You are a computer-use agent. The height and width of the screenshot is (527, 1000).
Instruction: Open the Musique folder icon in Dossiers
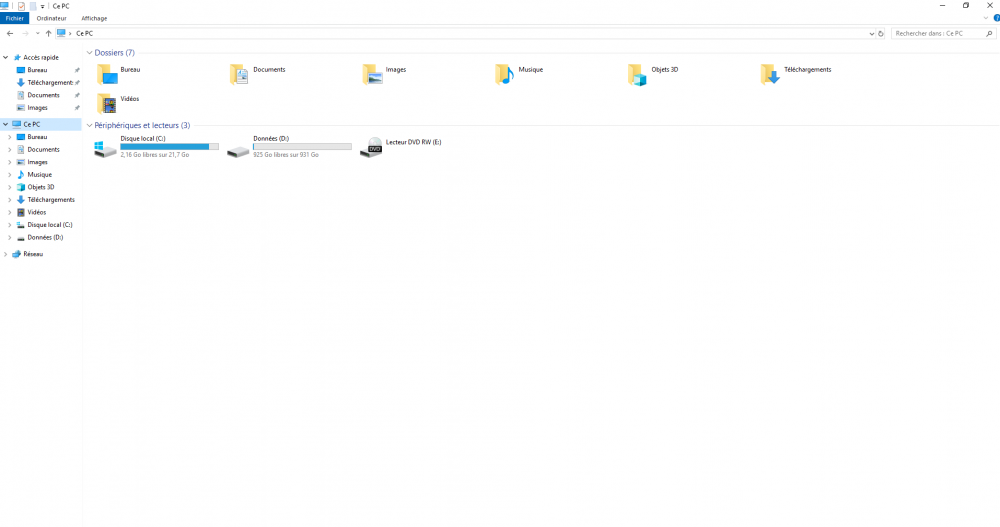pos(504,75)
